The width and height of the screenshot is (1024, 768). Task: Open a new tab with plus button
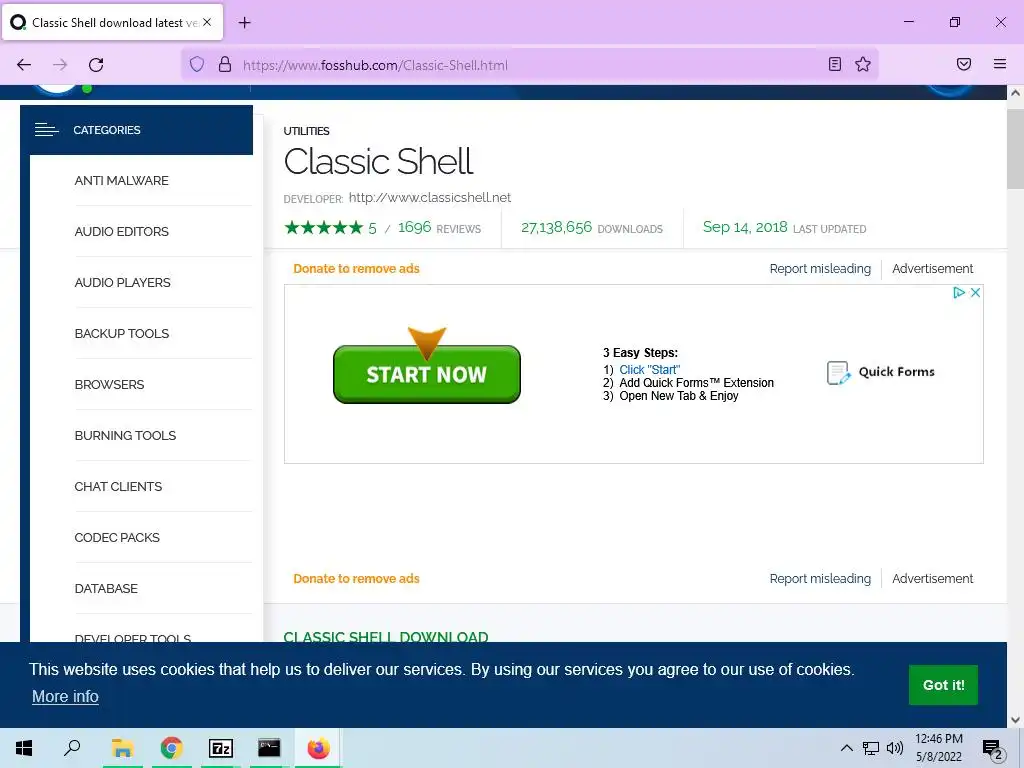tap(244, 23)
